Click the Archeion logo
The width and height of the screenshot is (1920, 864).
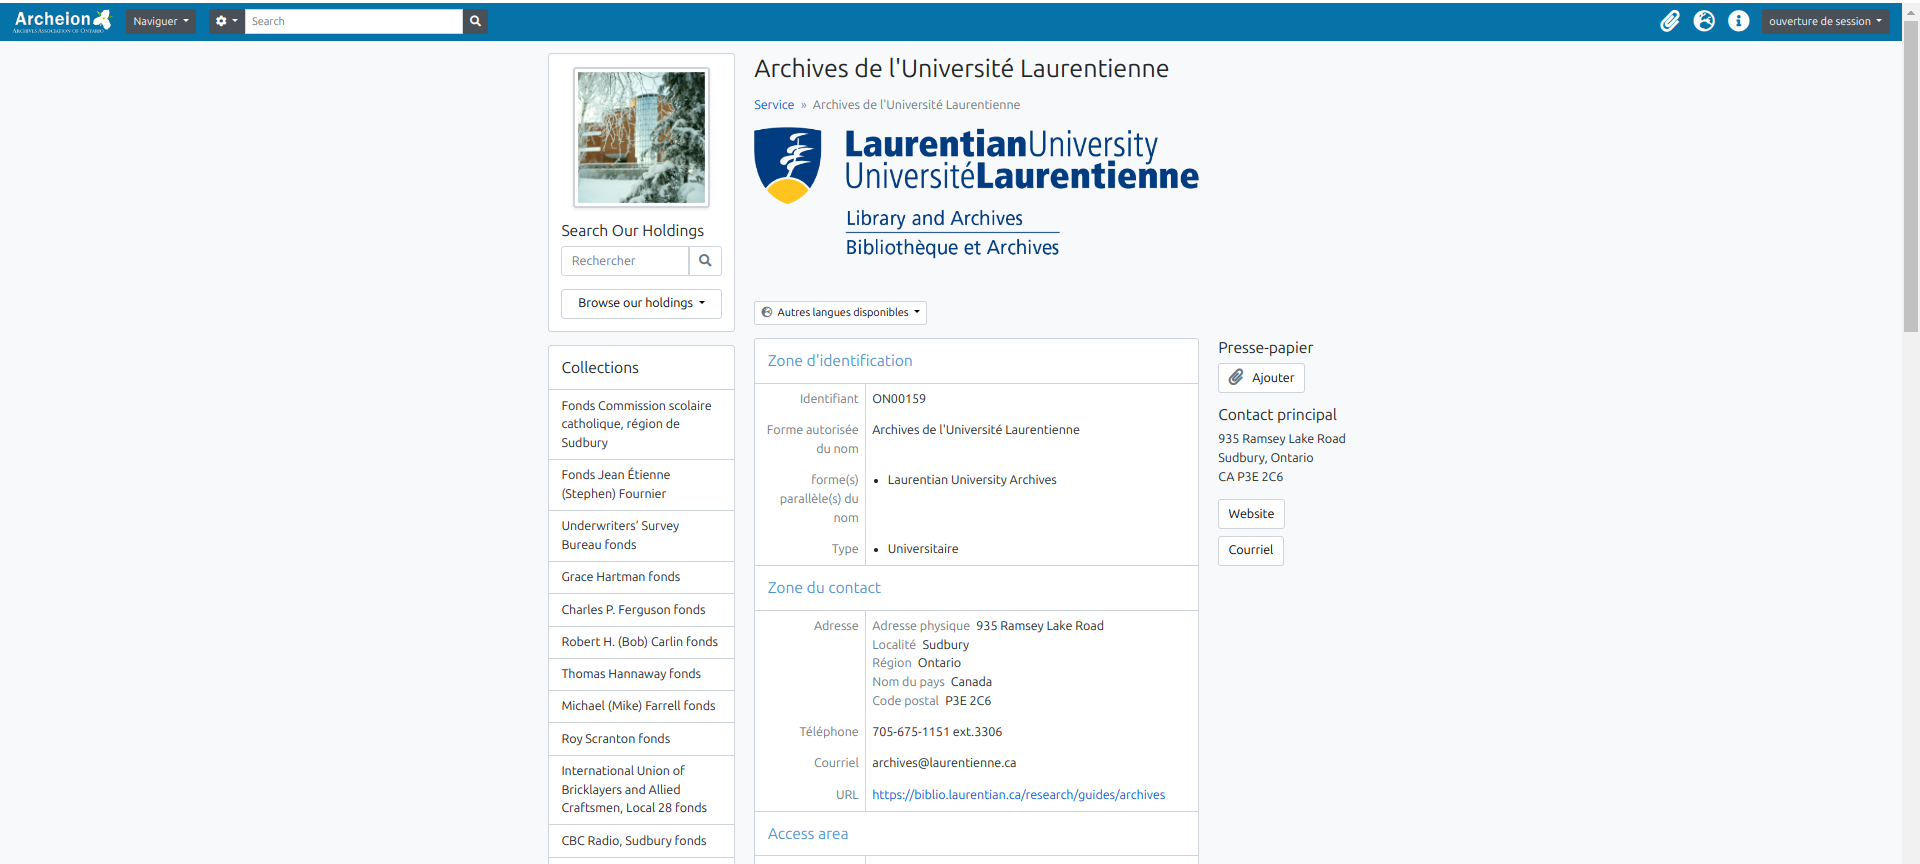pyautogui.click(x=62, y=21)
